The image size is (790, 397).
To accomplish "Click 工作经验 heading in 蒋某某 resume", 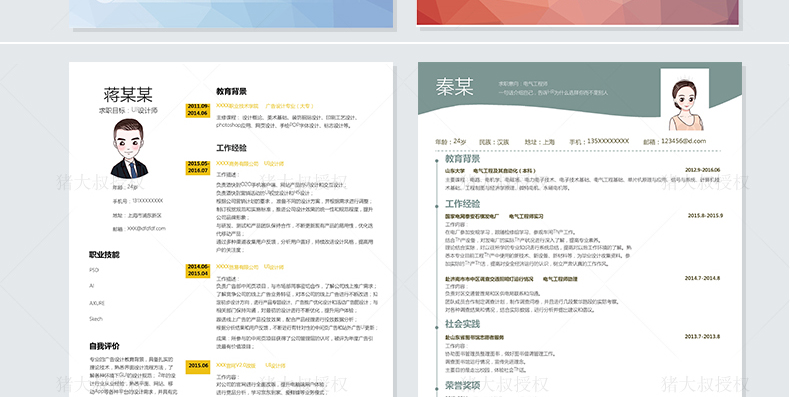I will pyautogui.click(x=231, y=148).
